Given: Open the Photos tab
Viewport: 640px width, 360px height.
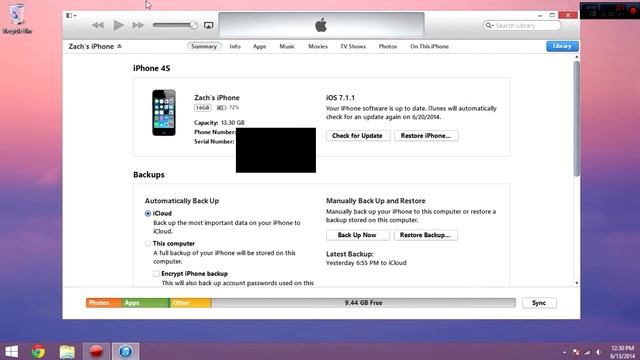Looking at the screenshot, I should click(387, 47).
